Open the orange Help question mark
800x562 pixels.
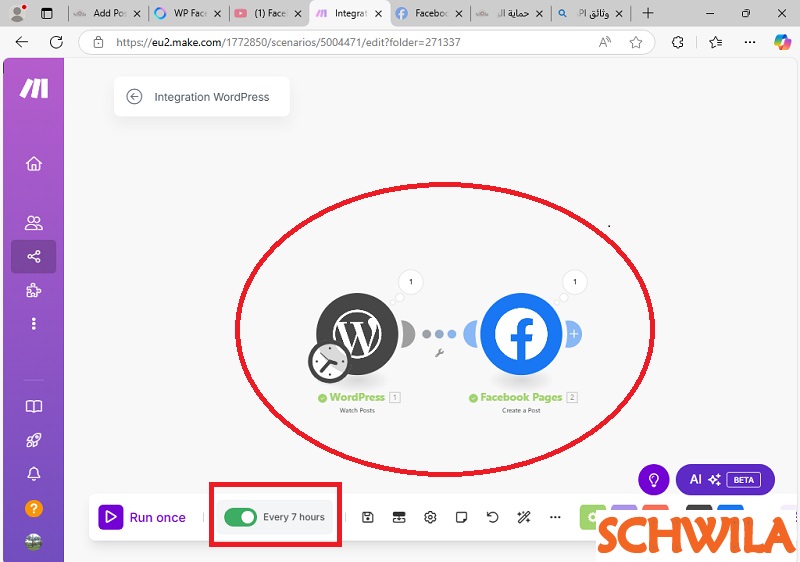[34, 508]
